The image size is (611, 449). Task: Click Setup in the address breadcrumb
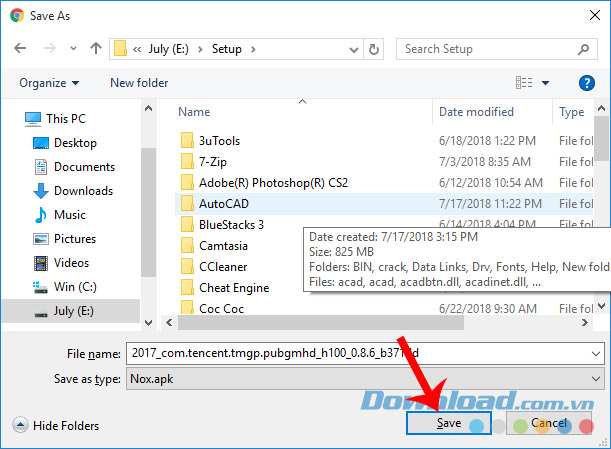(227, 49)
